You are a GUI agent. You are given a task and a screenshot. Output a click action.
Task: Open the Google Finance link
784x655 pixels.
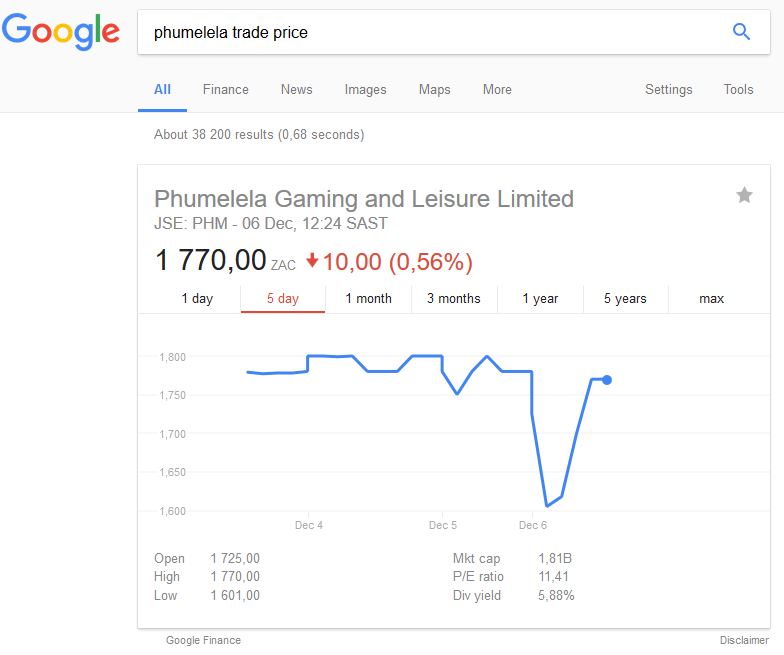203,640
